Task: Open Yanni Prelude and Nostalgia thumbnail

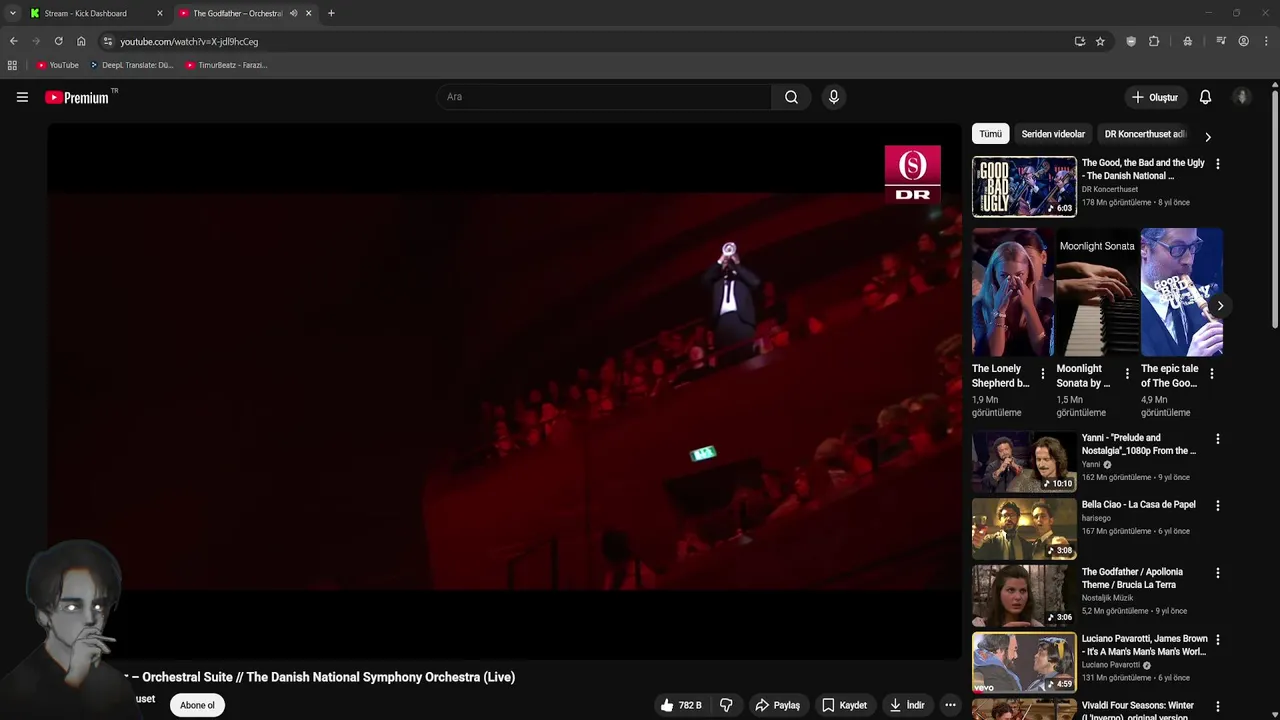Action: coord(1024,462)
